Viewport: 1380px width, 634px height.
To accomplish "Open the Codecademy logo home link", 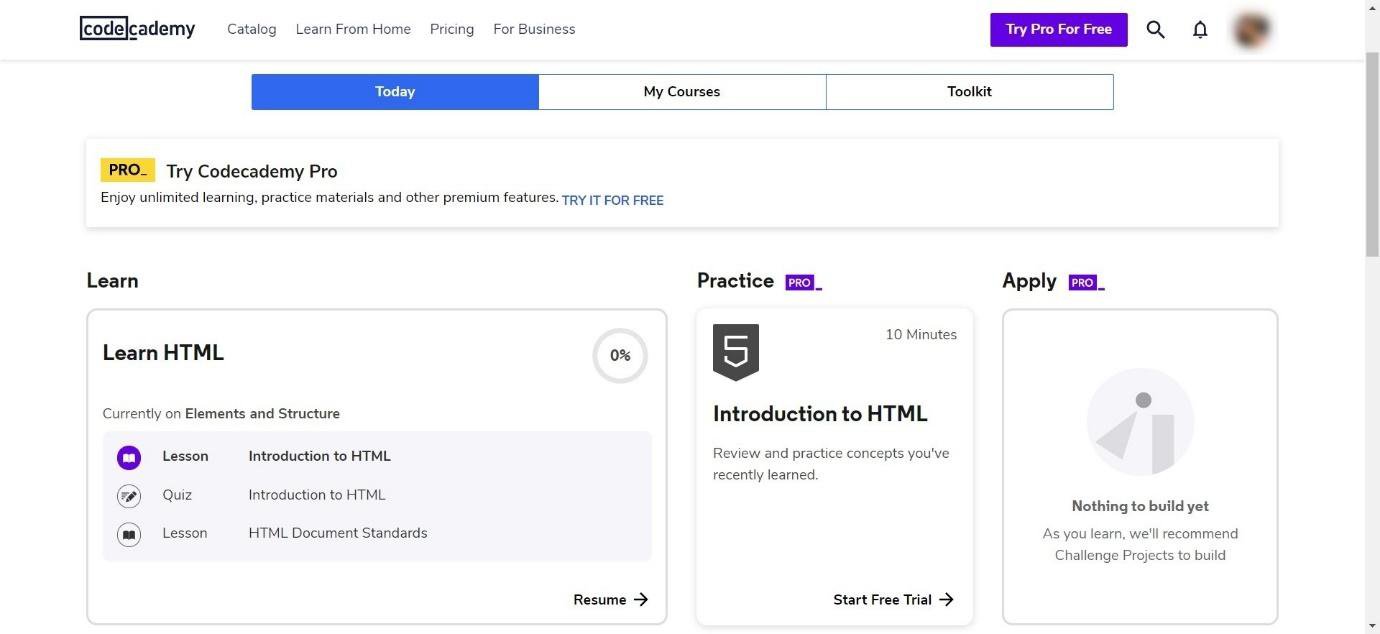I will tap(137, 29).
